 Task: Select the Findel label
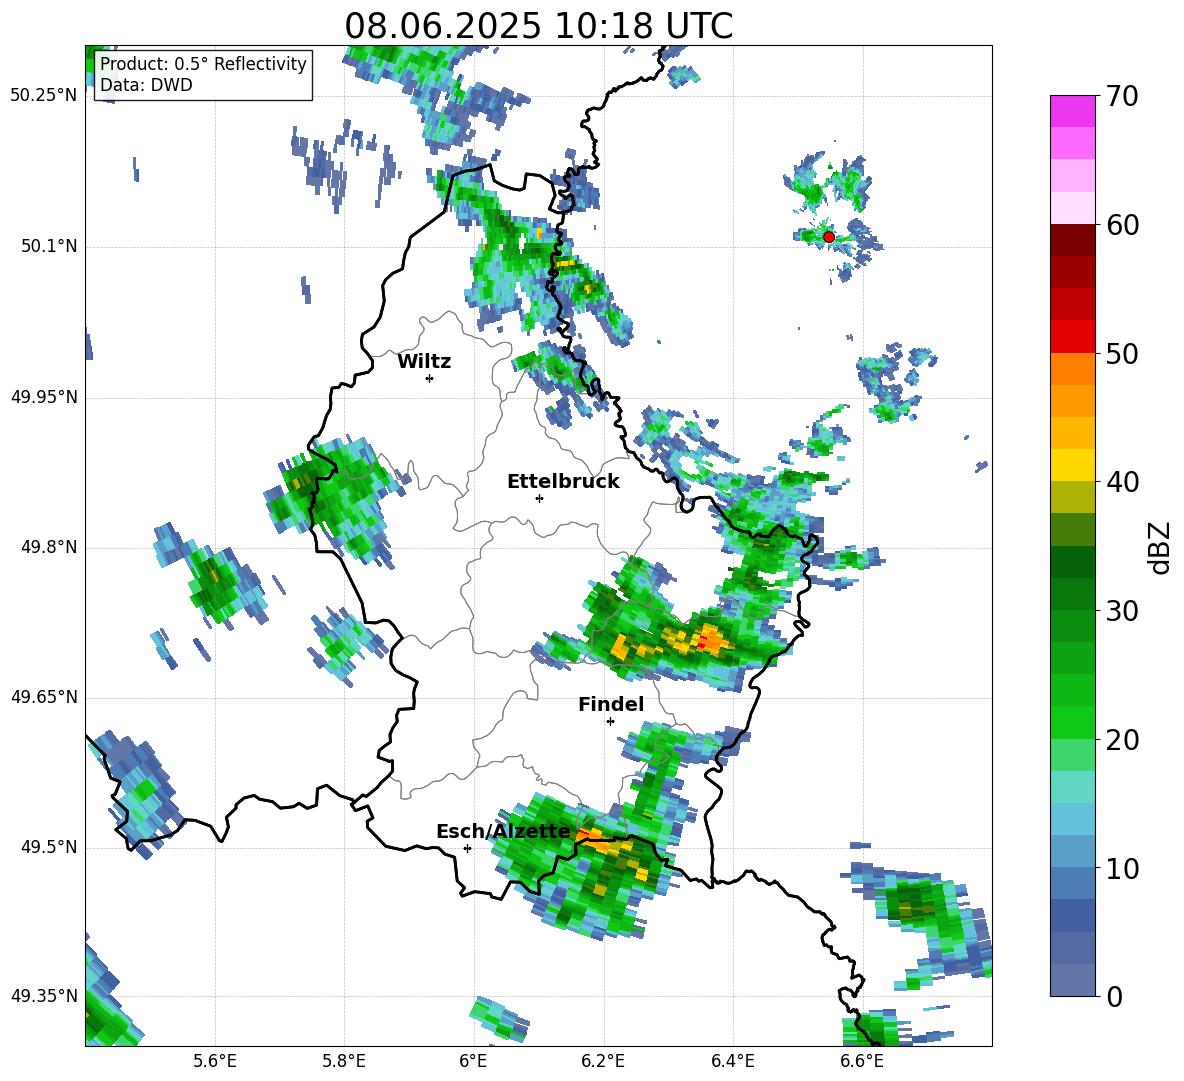click(x=611, y=704)
